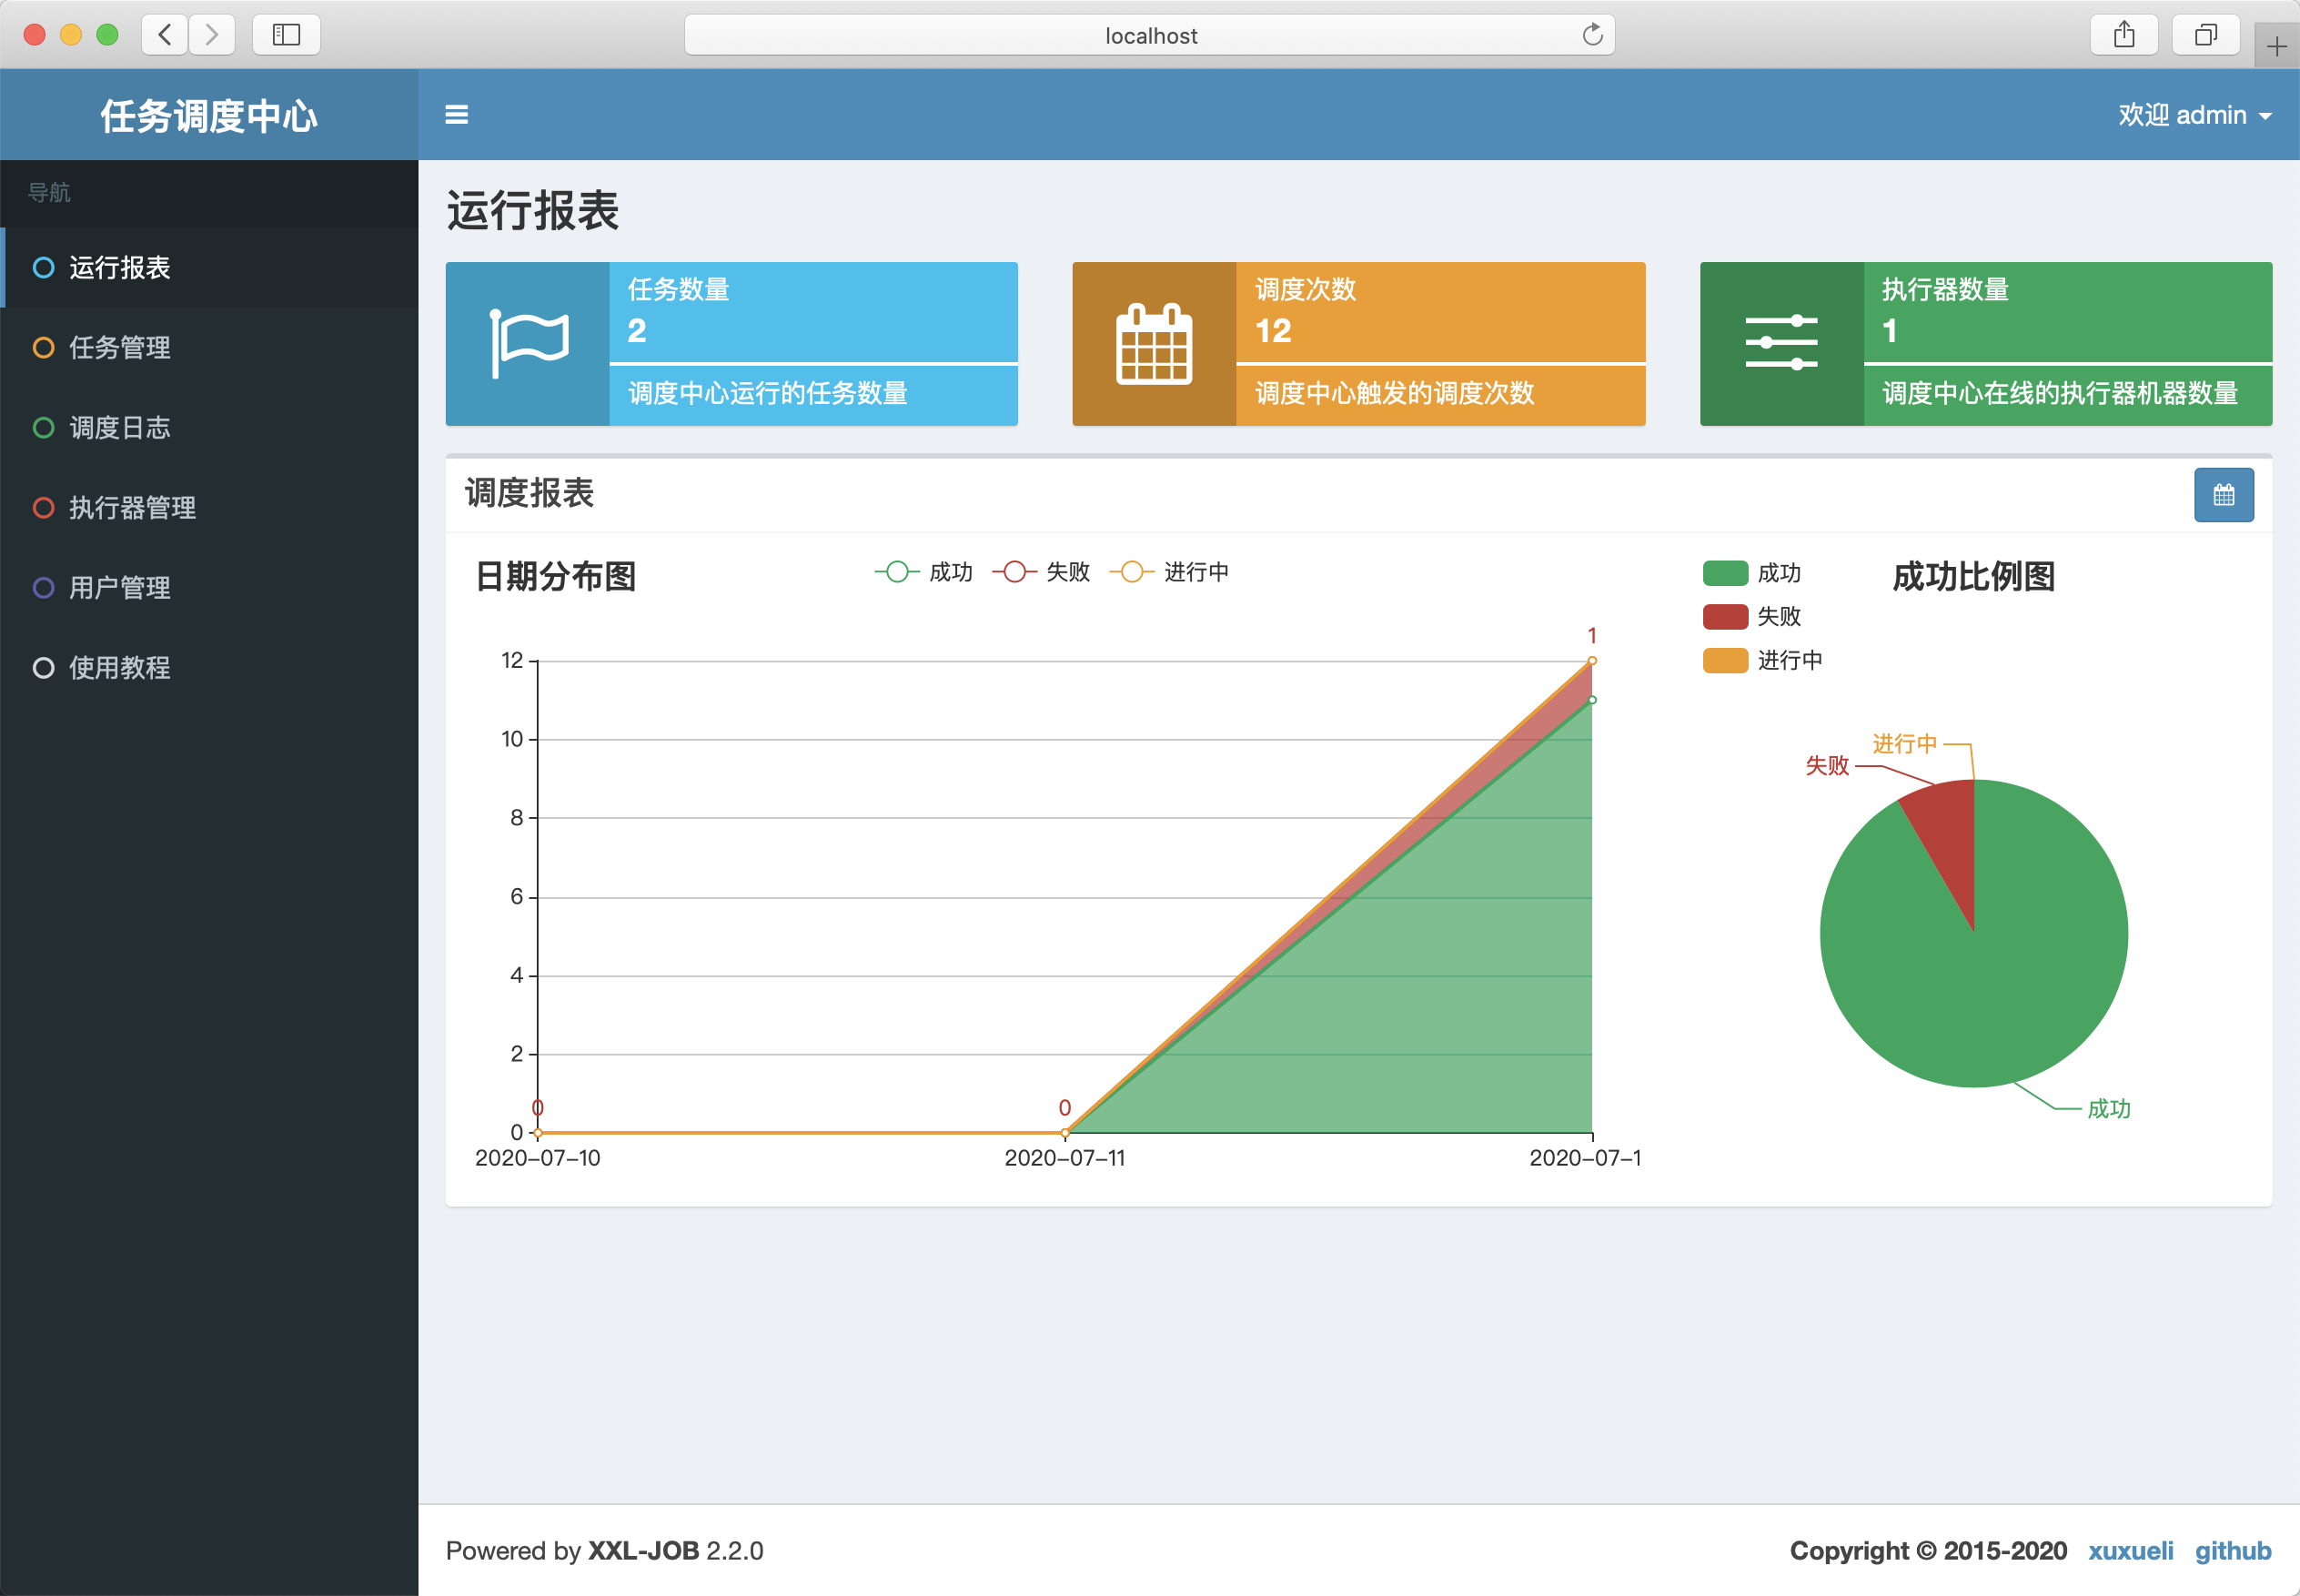Viewport: 2300px width, 1596px height.
Task: Click the calendar icon on 调度次数 card
Action: click(x=1154, y=344)
